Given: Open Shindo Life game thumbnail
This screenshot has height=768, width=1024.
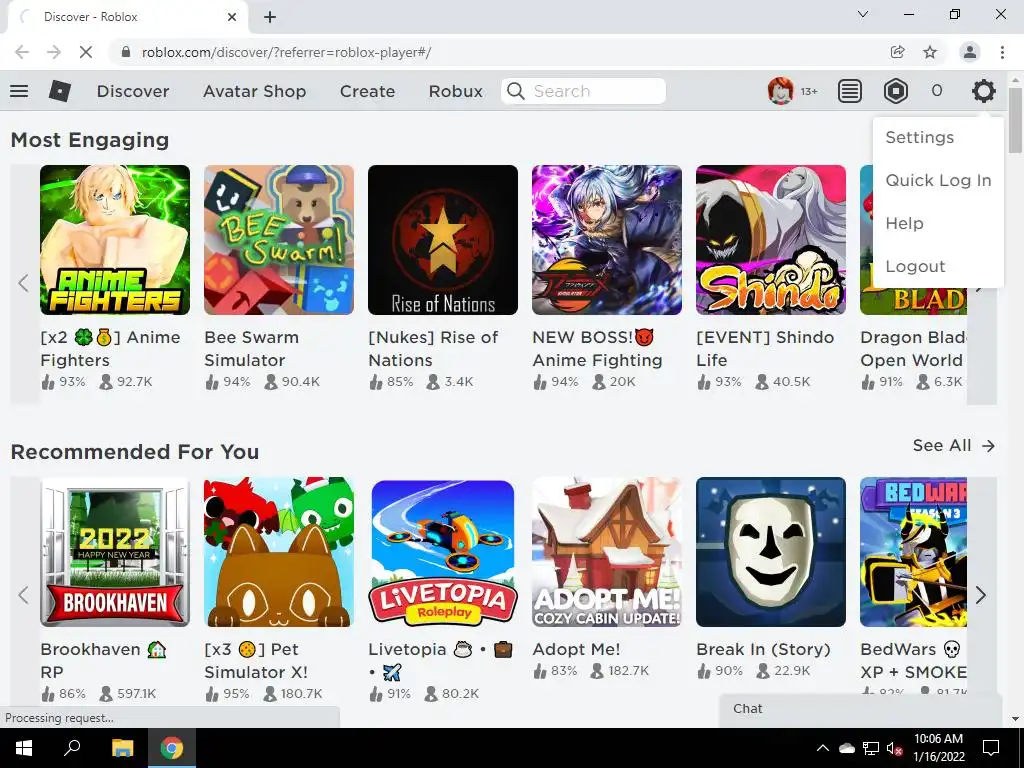Looking at the screenshot, I should pos(771,240).
